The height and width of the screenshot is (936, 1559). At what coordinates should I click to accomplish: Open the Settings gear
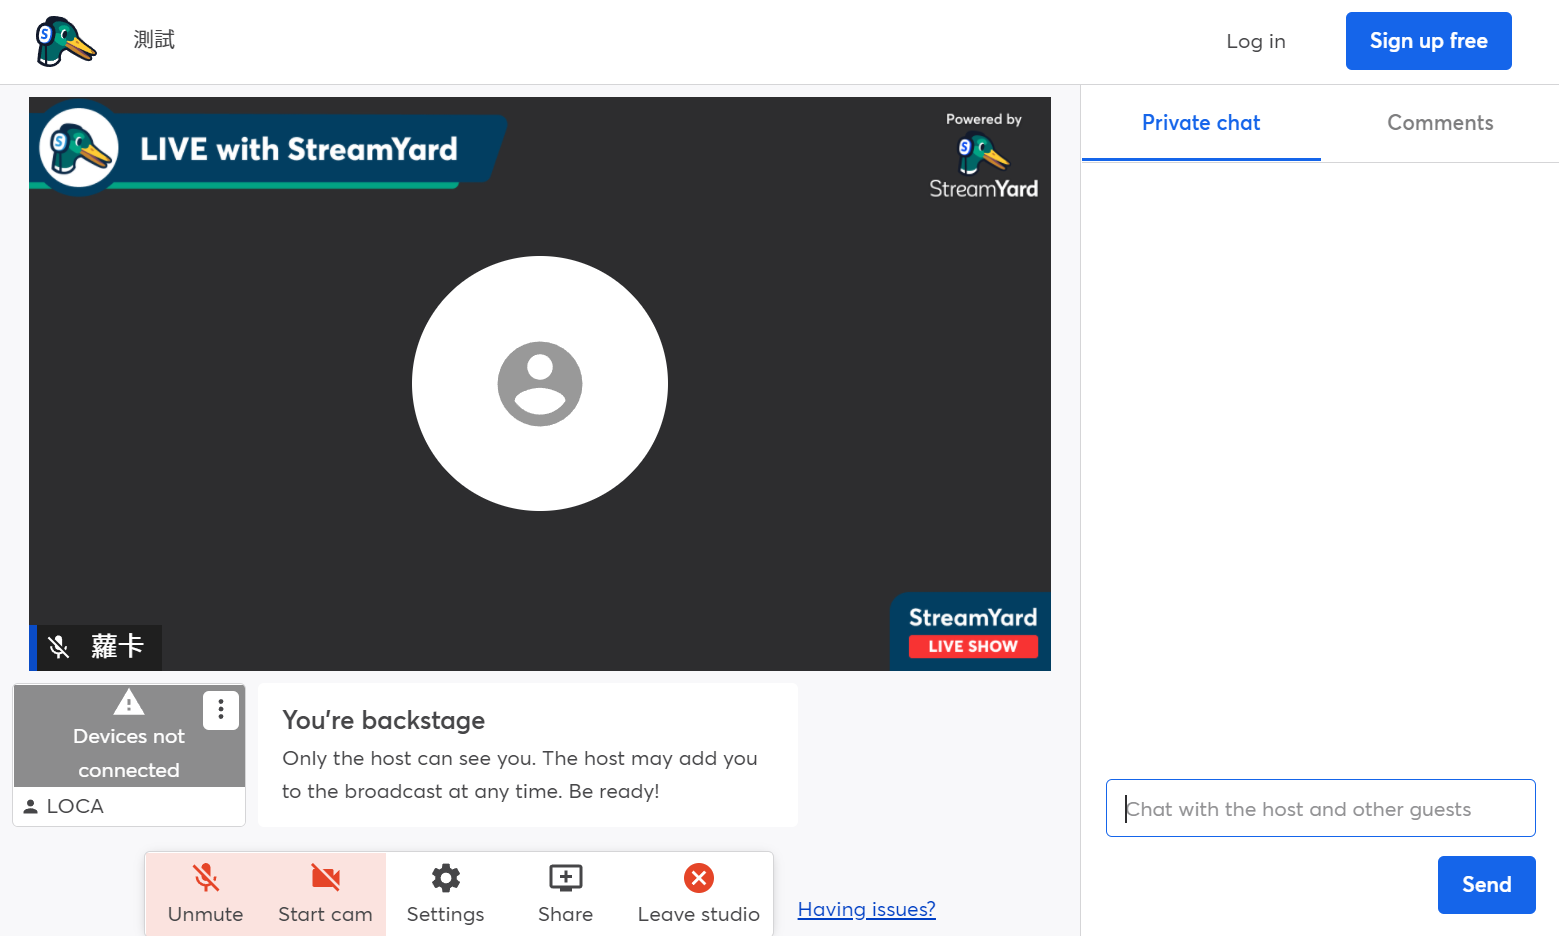(x=446, y=894)
